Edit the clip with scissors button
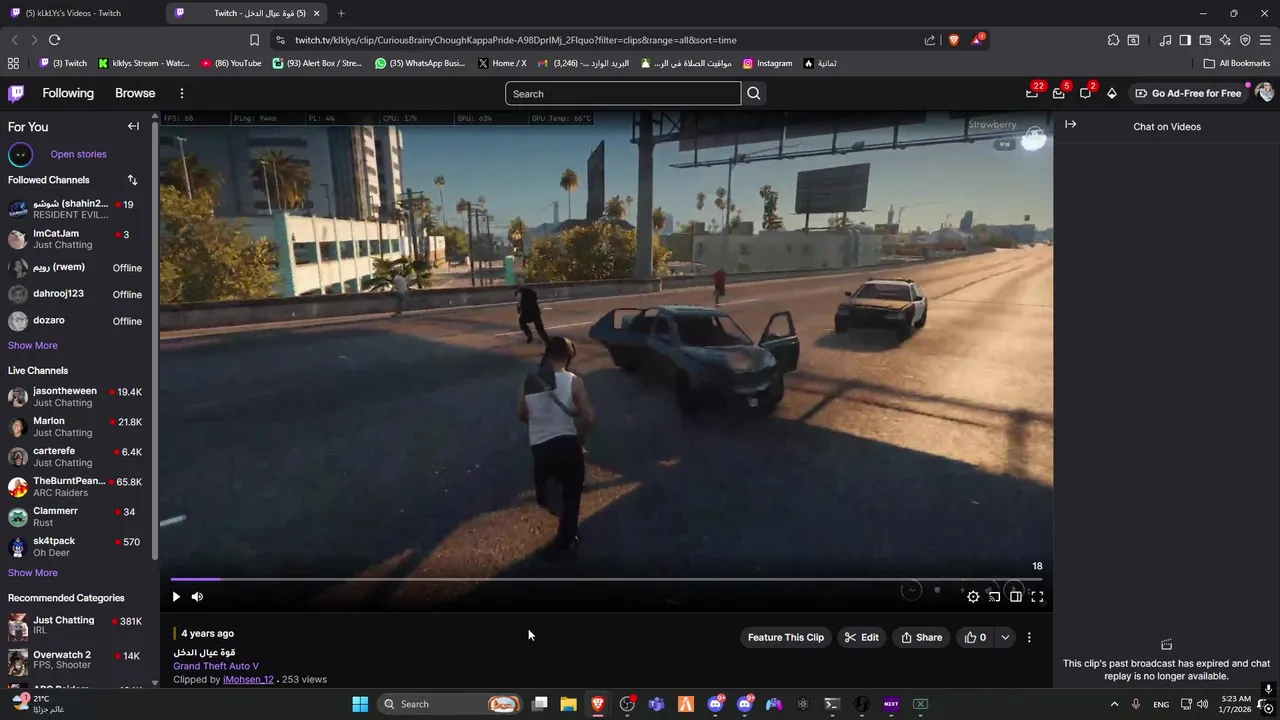The image size is (1280, 720). (861, 637)
